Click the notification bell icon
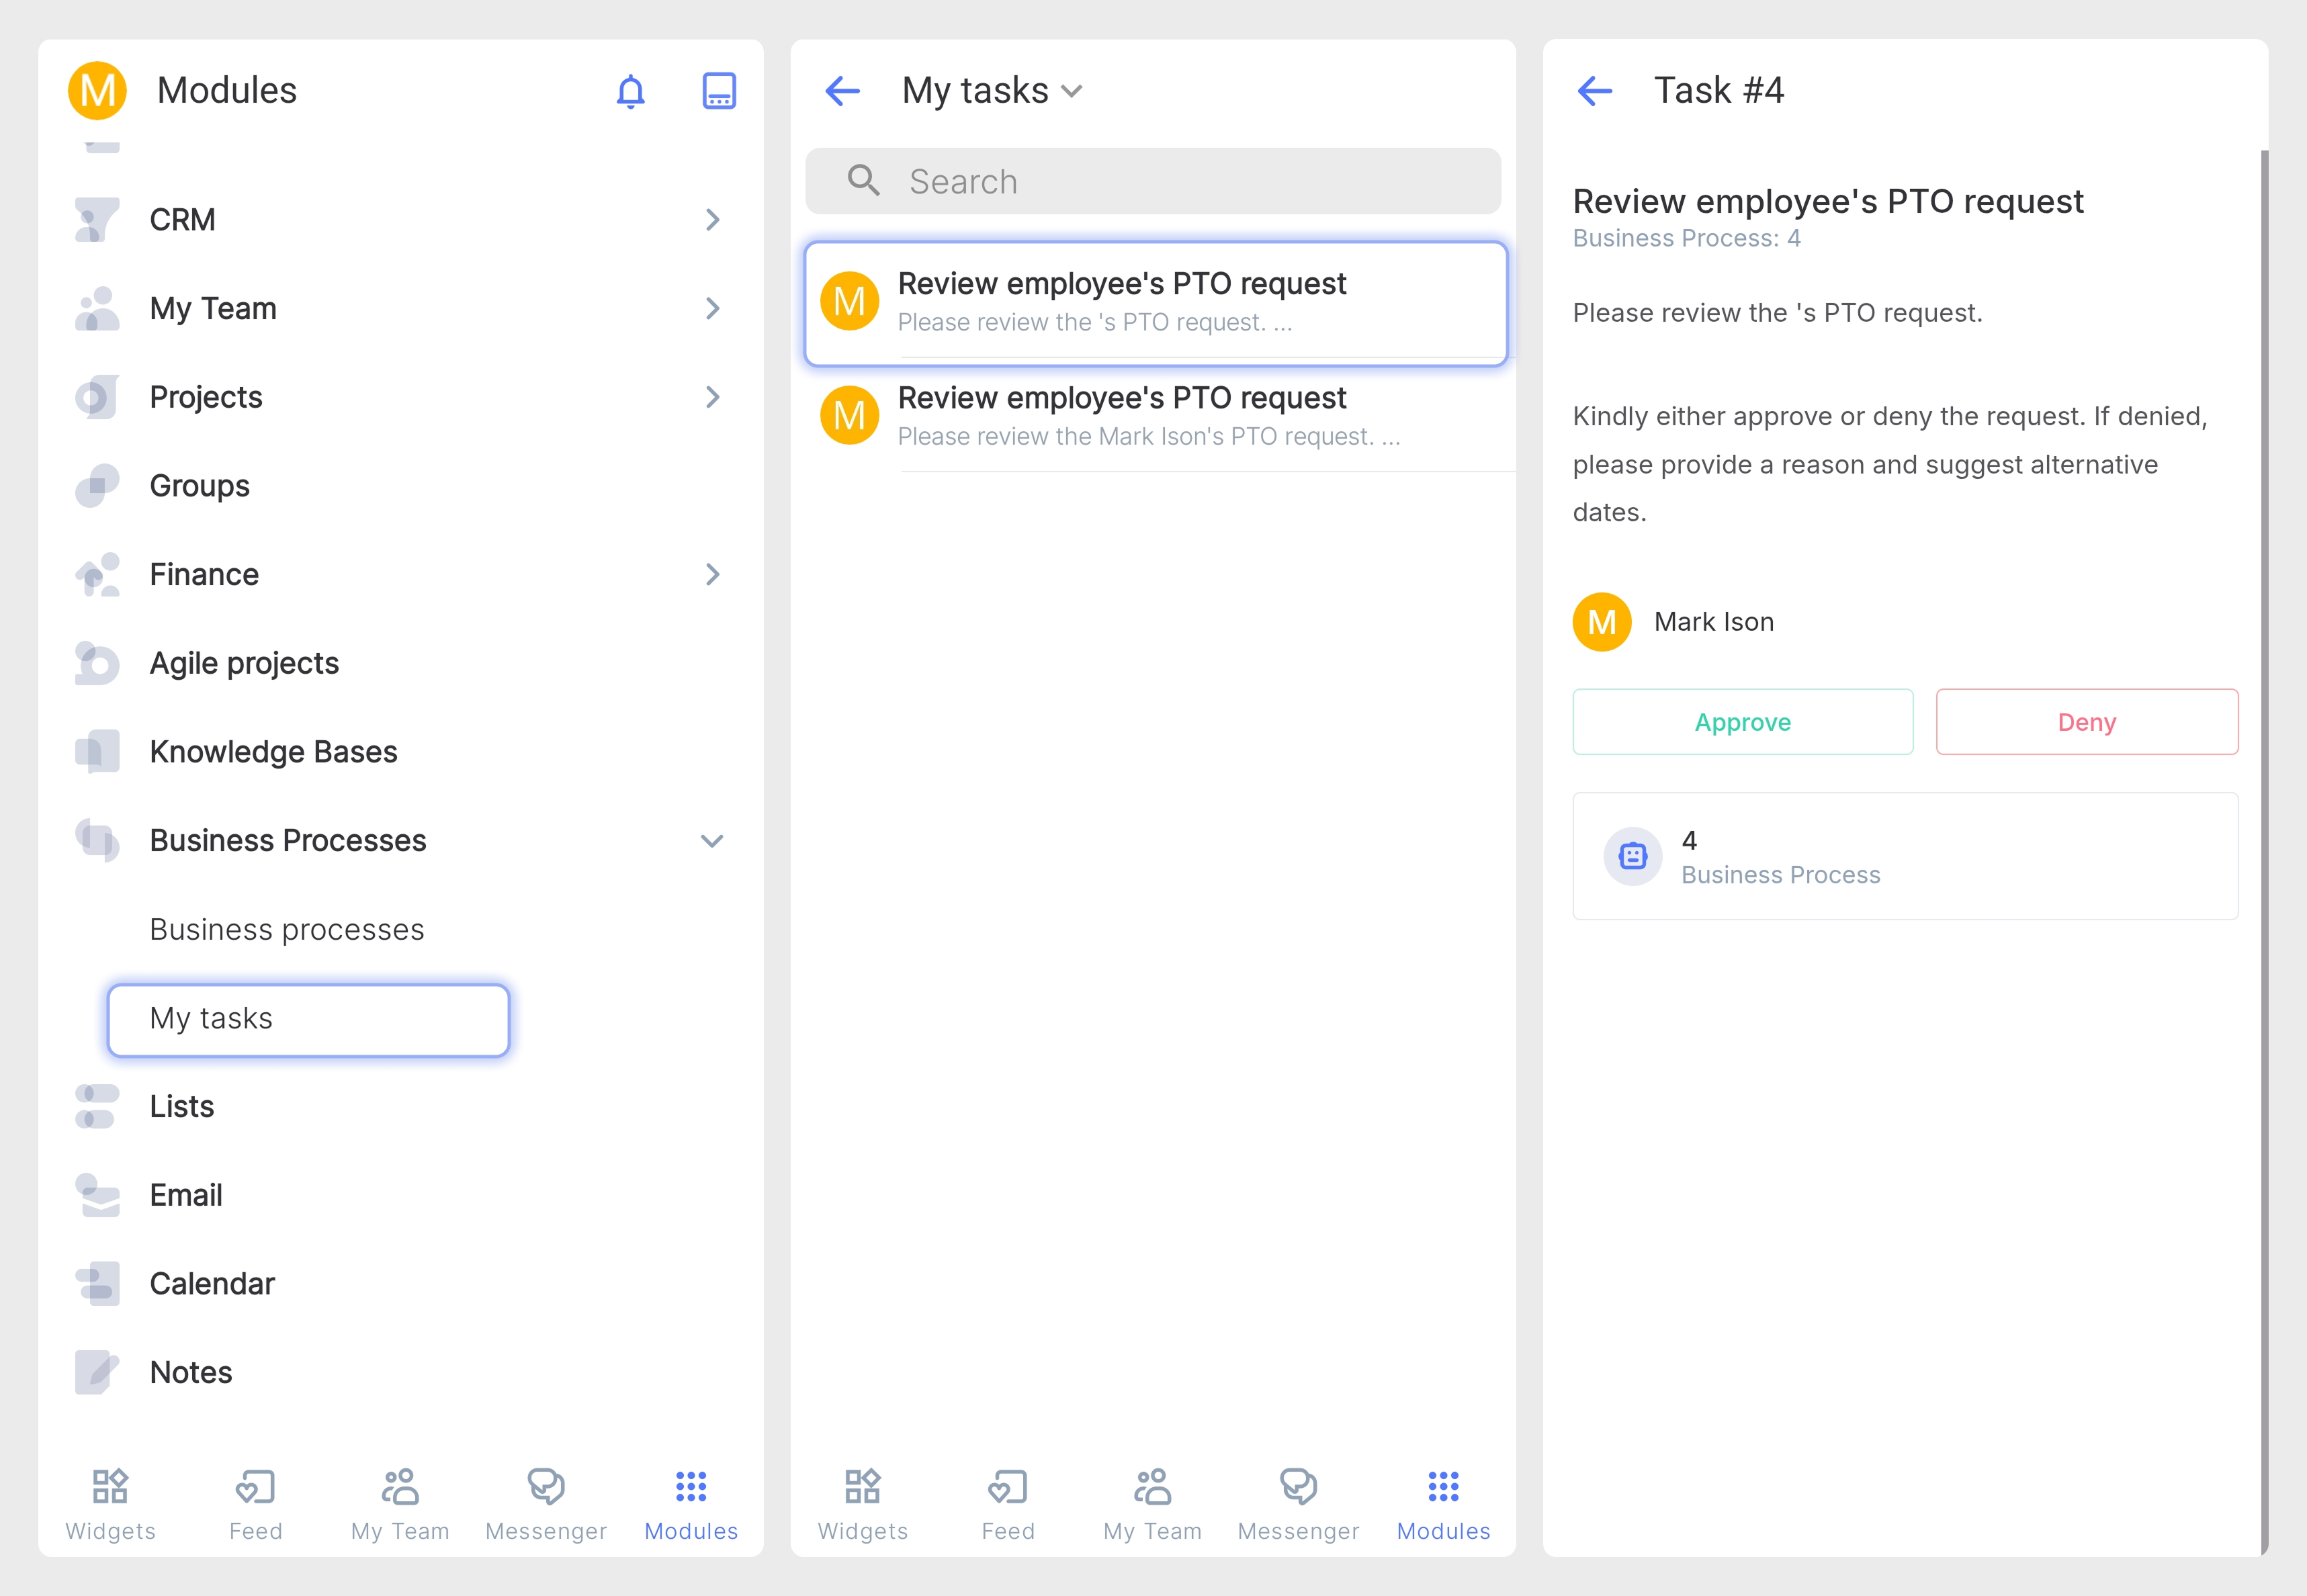Image resolution: width=2307 pixels, height=1596 pixels. pyautogui.click(x=630, y=91)
